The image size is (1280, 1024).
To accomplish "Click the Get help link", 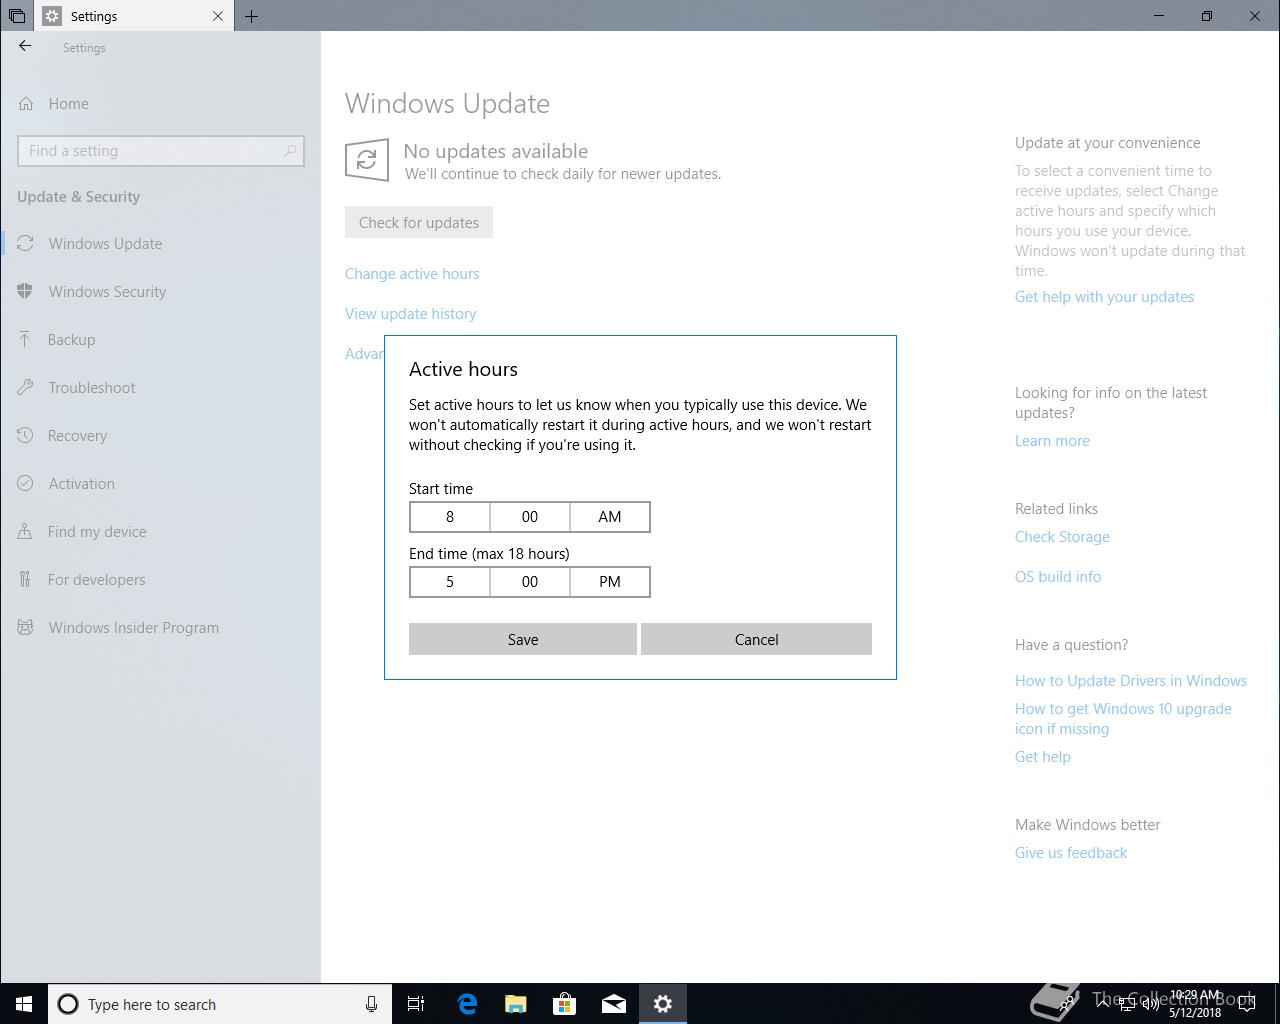I will point(1043,757).
